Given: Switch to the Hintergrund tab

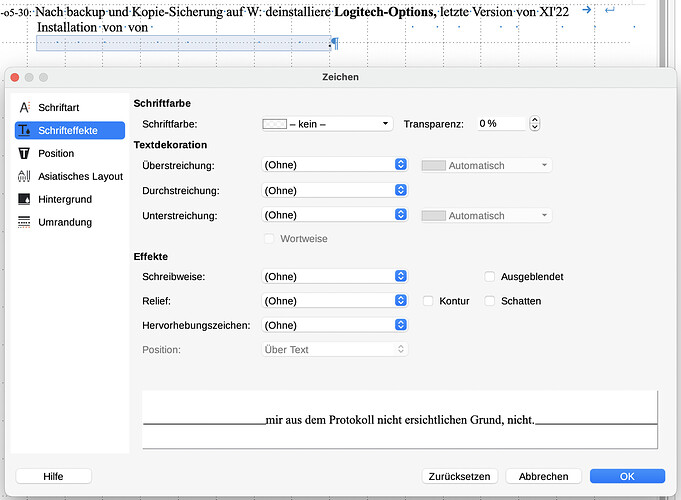Looking at the screenshot, I should (x=65, y=199).
